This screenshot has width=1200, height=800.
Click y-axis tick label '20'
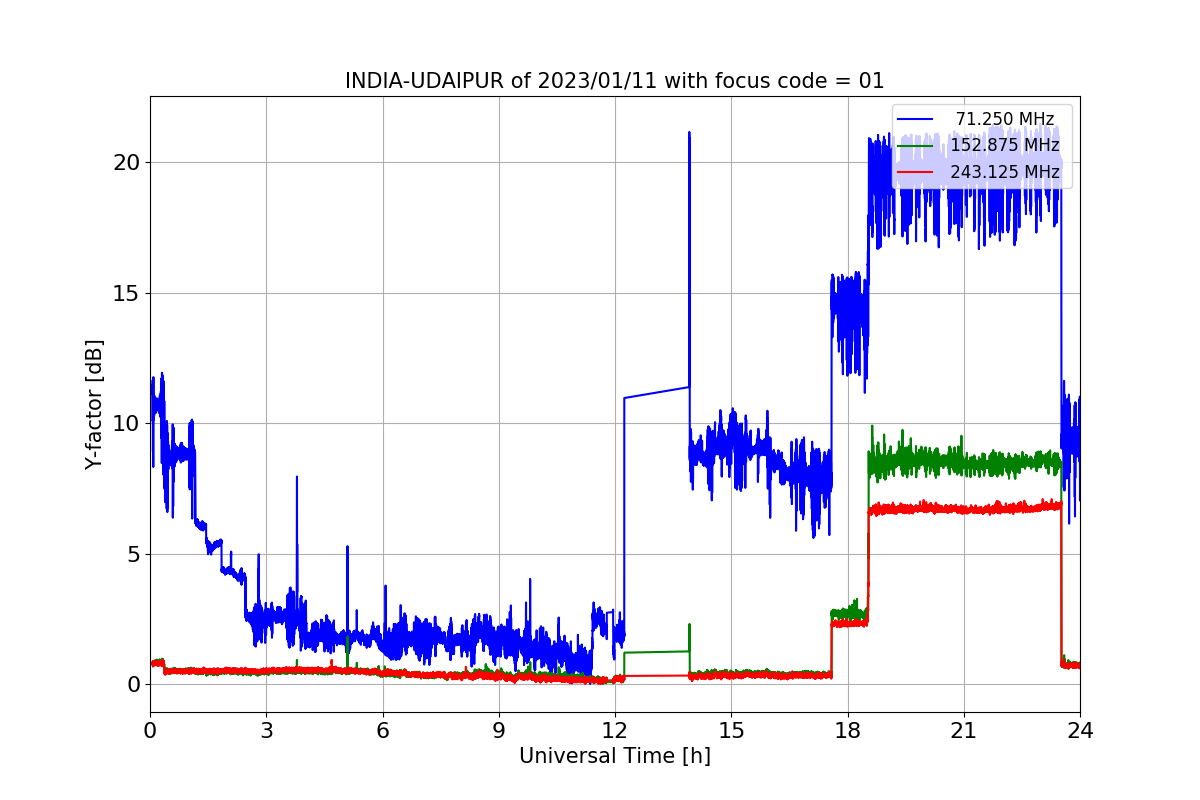click(x=128, y=162)
